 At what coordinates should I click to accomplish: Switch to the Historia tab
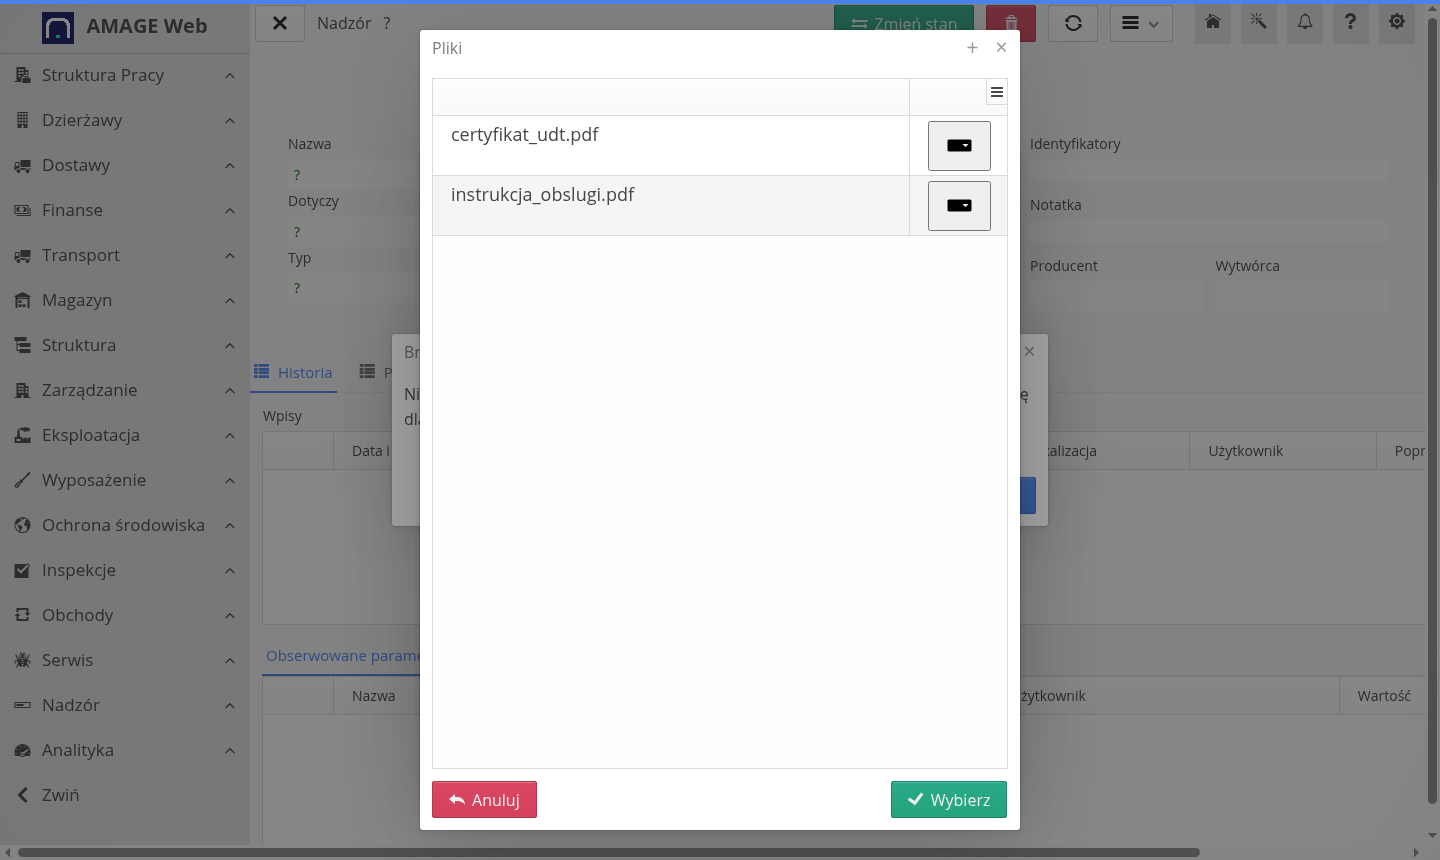click(x=293, y=372)
